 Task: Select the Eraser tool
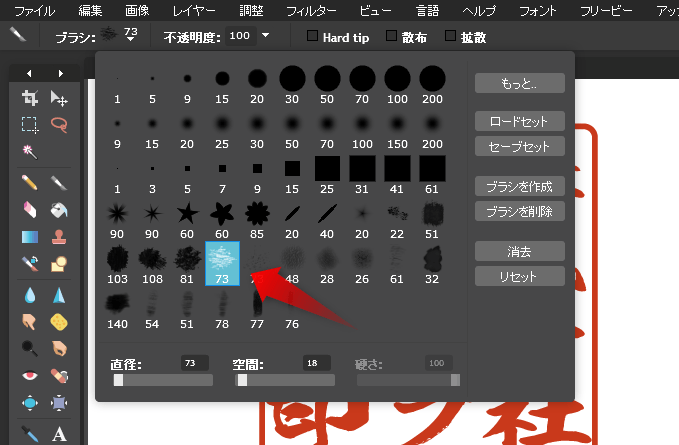click(x=30, y=210)
